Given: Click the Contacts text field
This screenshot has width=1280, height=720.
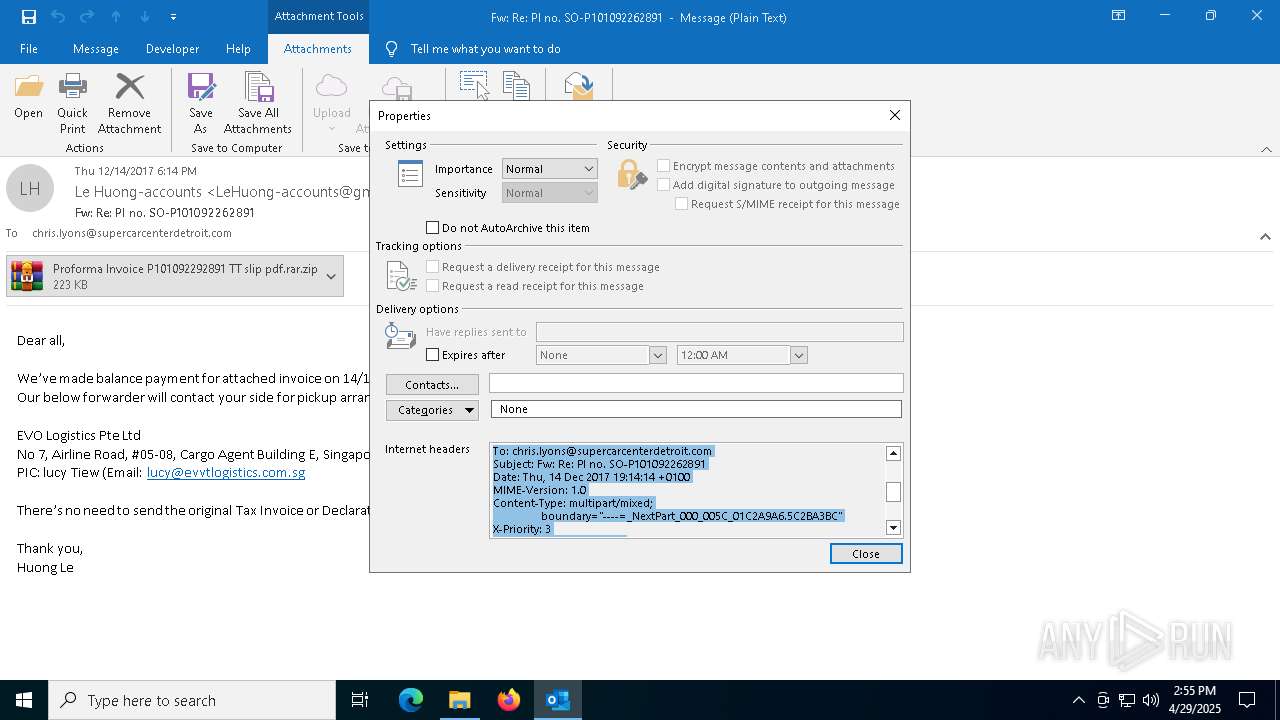Looking at the screenshot, I should 696,383.
